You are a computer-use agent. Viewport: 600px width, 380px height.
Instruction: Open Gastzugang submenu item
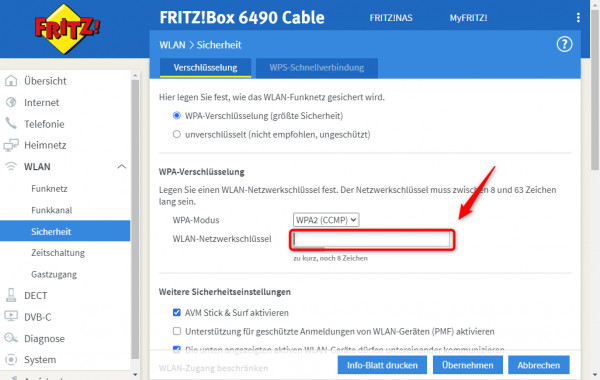point(54,274)
